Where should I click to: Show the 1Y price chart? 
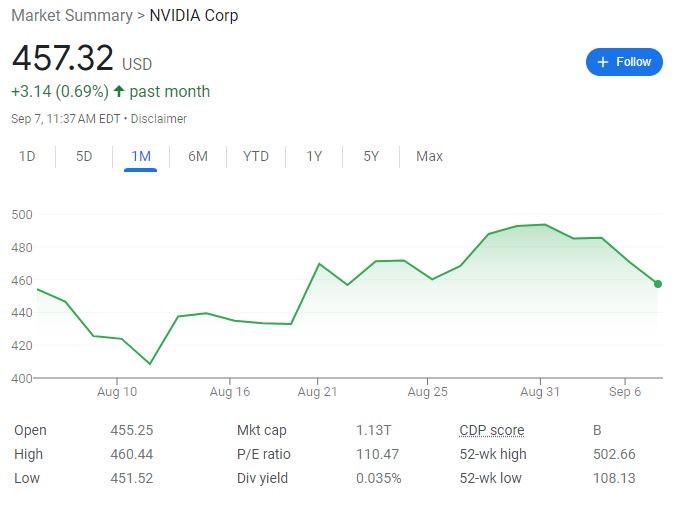[314, 156]
